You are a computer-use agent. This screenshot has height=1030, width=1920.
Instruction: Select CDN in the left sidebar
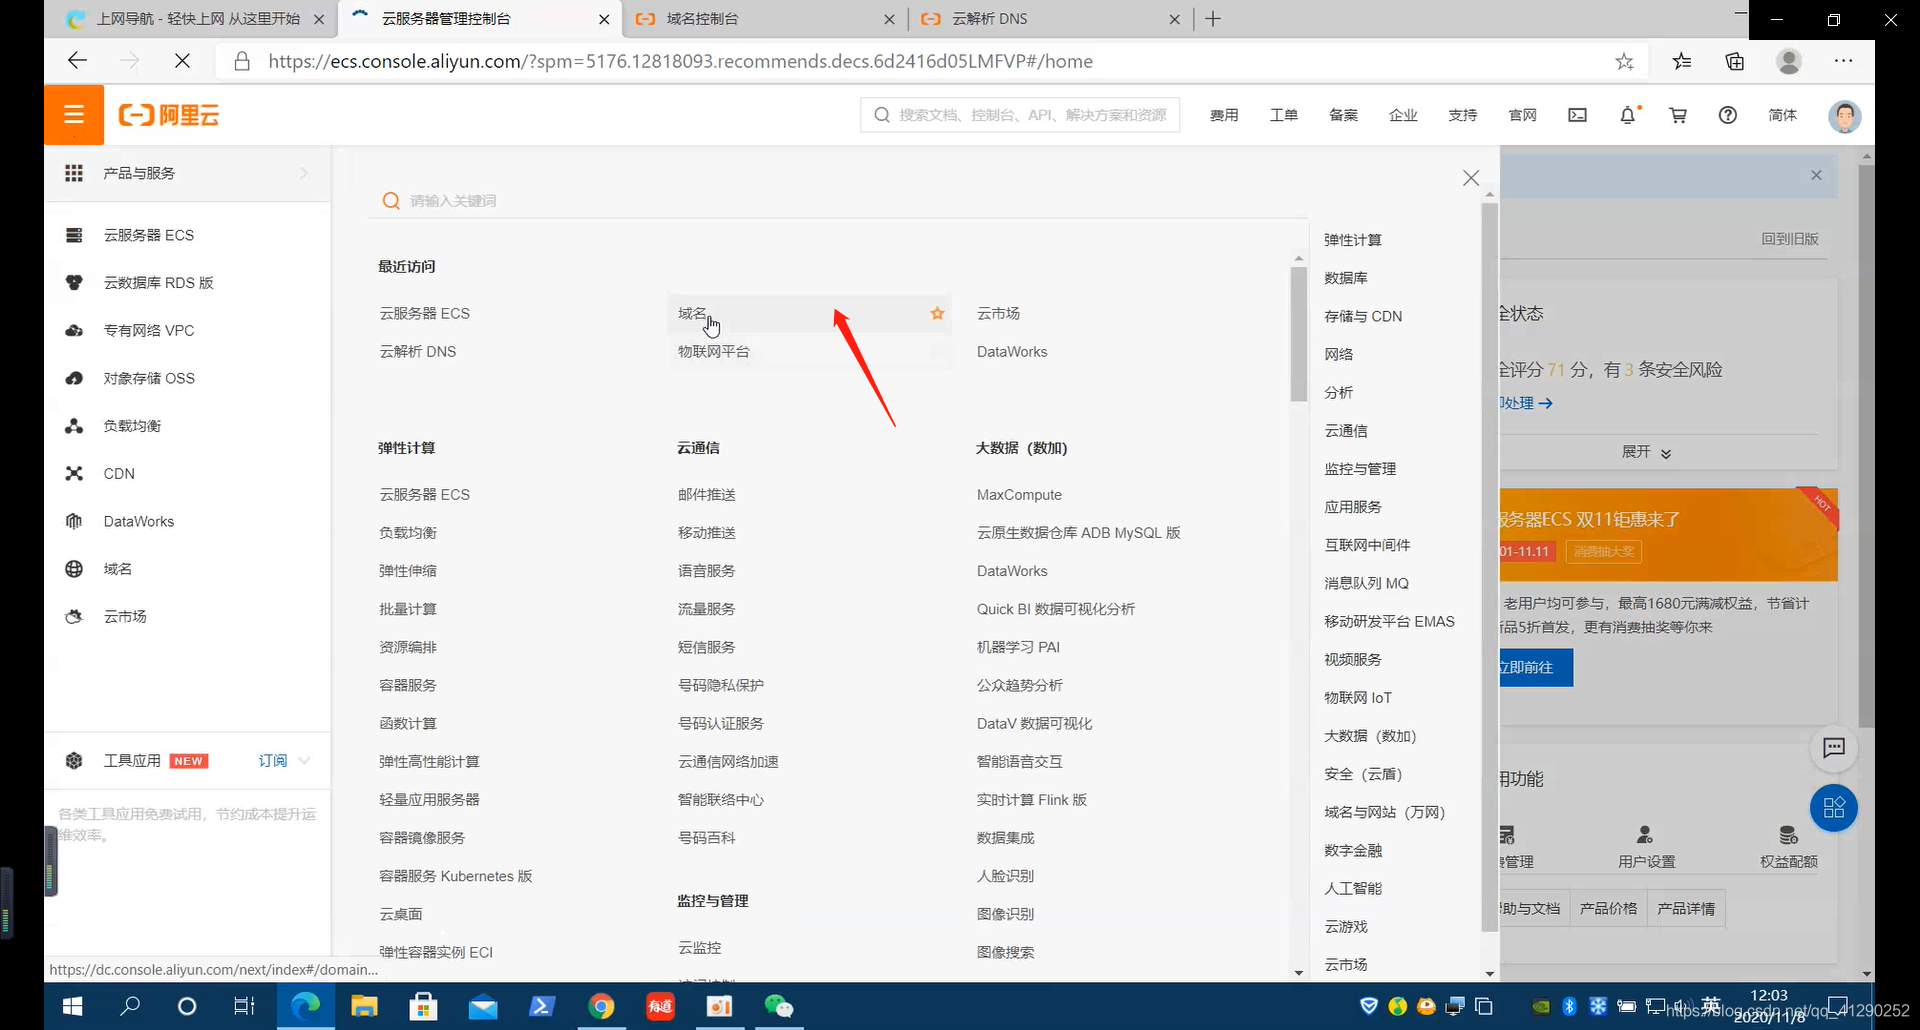click(x=118, y=473)
